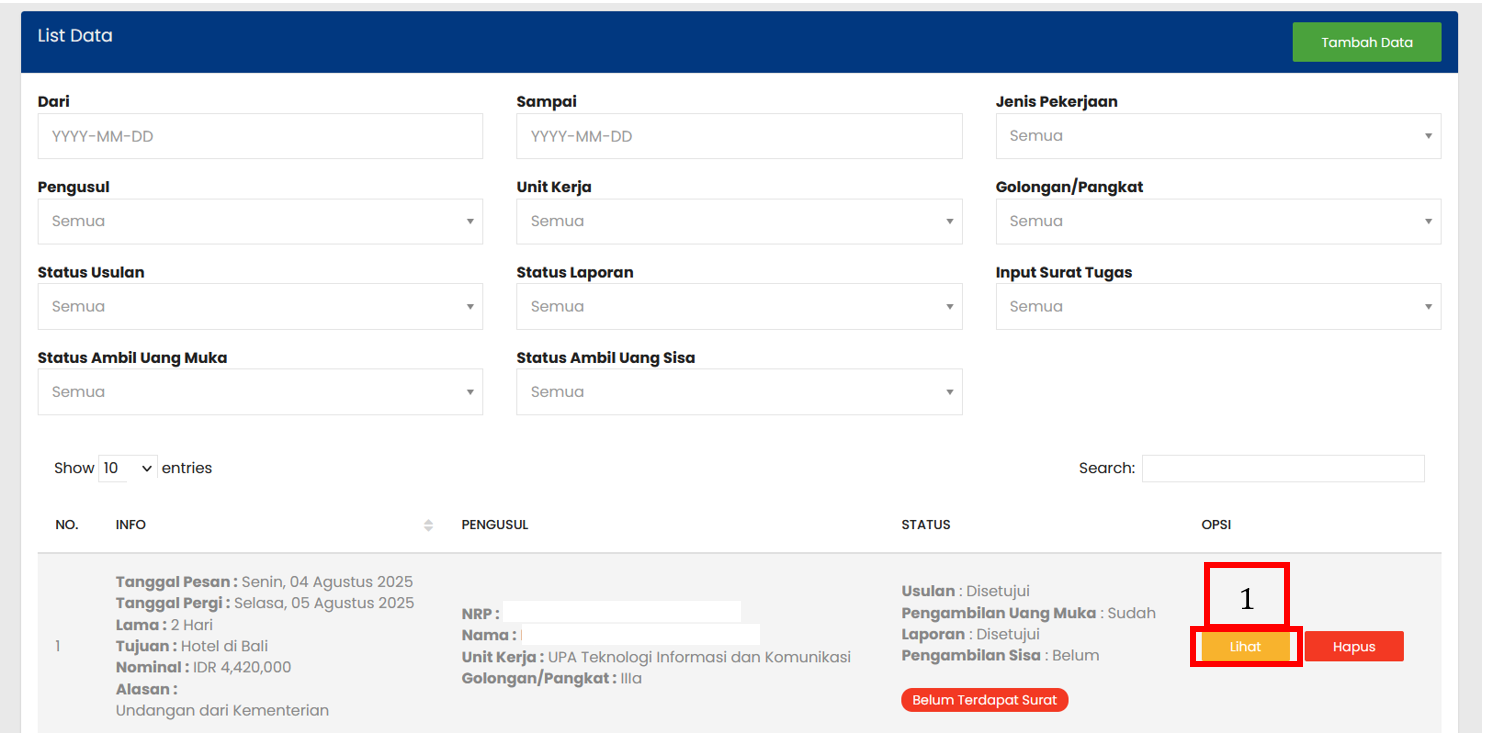Viewport: 1487px width, 733px height.
Task: Open the Unit Kerja dropdown
Action: tap(739, 221)
